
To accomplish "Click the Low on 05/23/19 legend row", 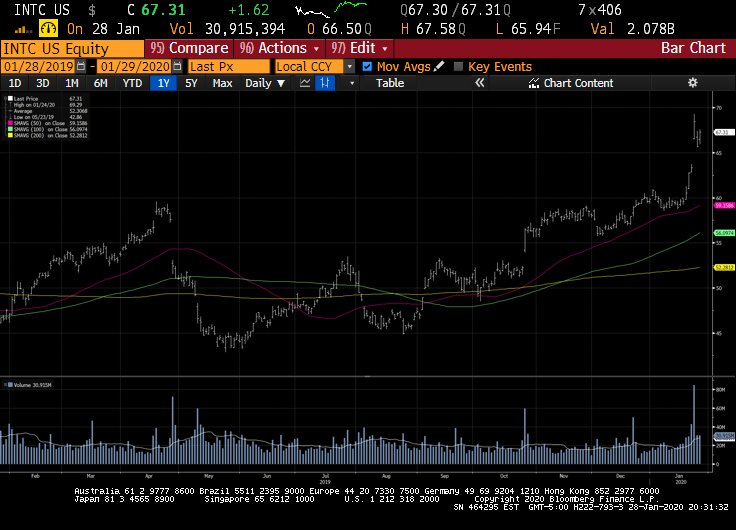I will click(46, 117).
